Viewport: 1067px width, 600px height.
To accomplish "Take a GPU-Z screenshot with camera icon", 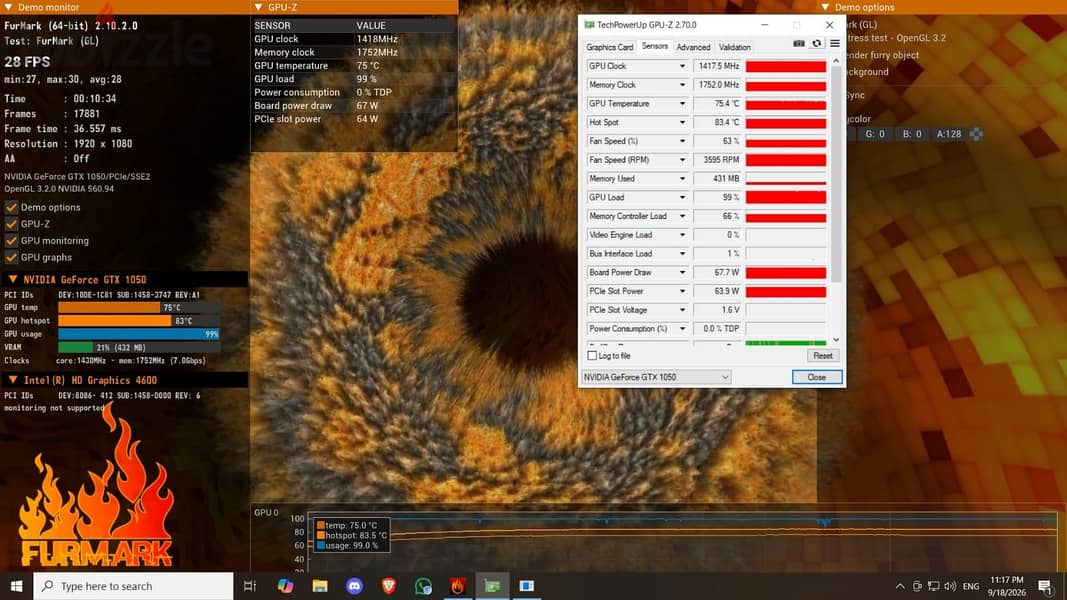I will point(799,44).
